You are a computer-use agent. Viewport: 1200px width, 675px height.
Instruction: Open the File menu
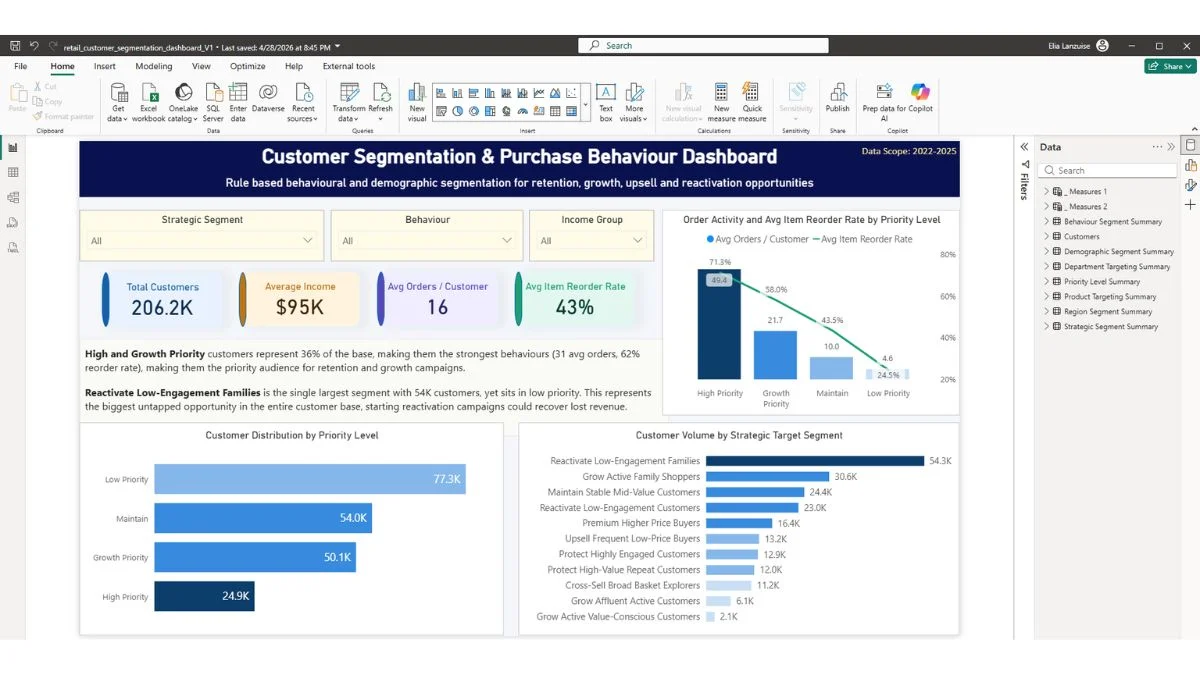[x=20, y=66]
